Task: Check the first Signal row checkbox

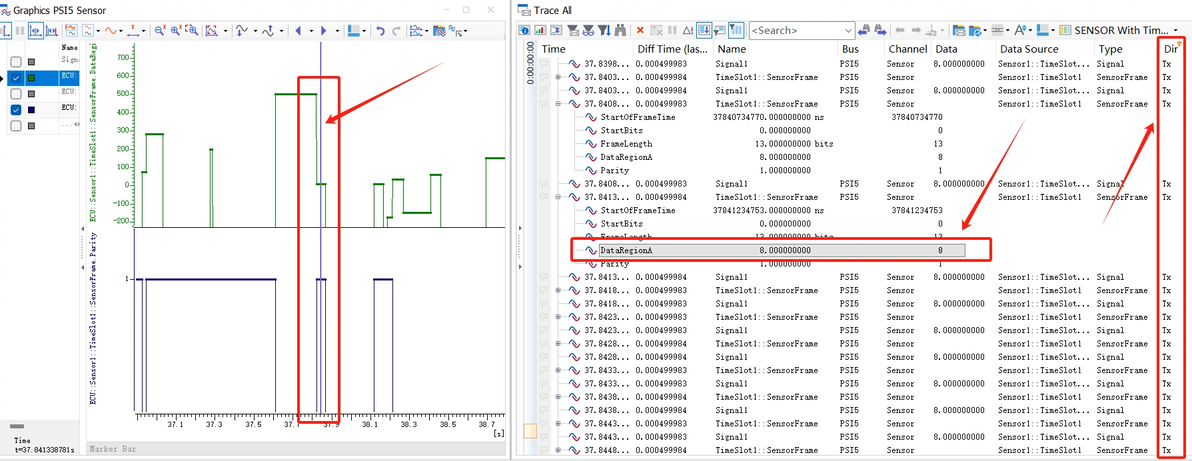Action: 16,62
